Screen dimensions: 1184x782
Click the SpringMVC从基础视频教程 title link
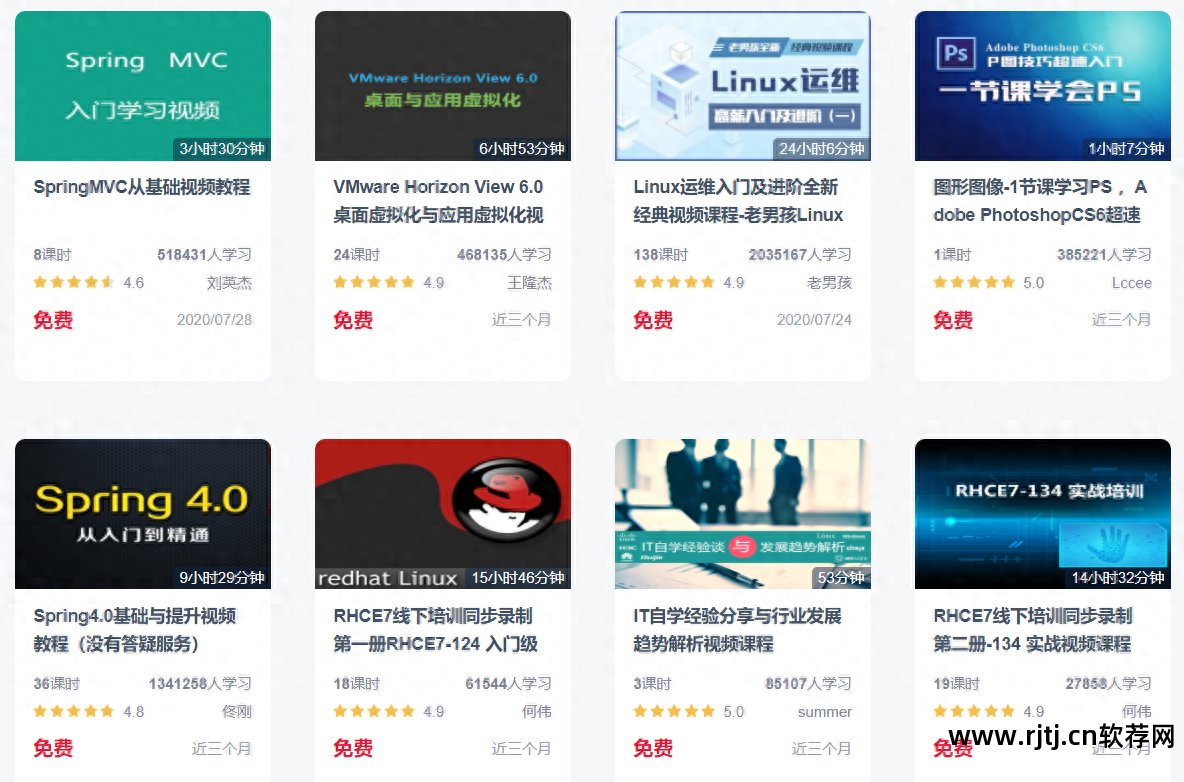point(142,187)
